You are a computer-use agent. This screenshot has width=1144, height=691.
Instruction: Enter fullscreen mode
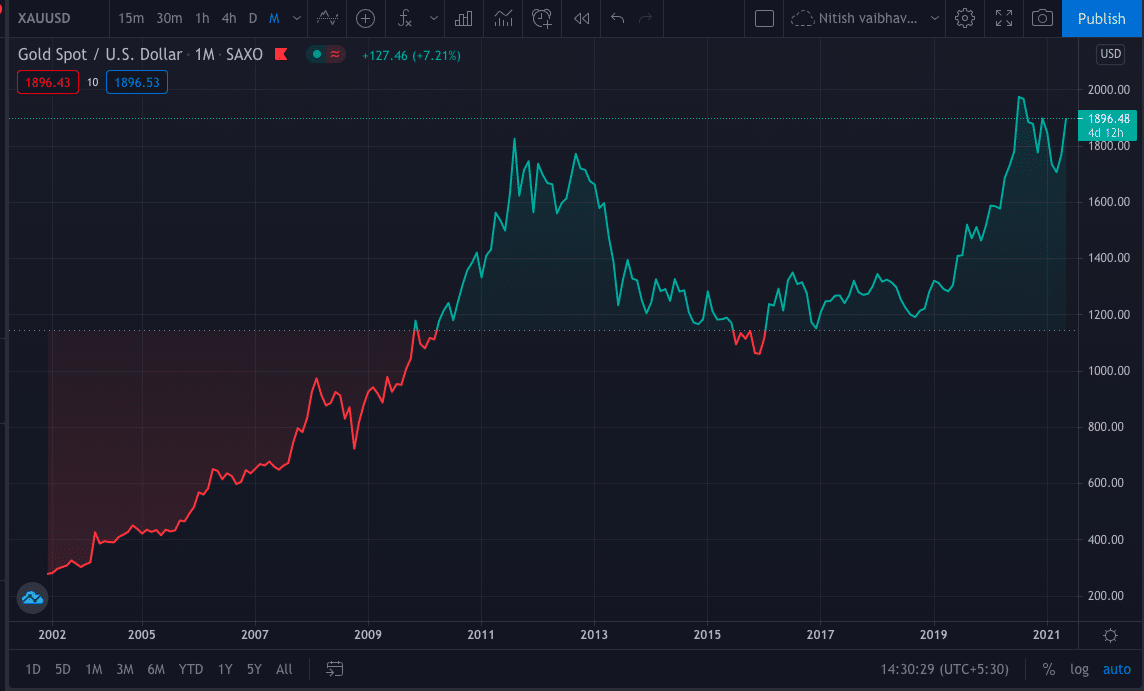pos(1004,18)
